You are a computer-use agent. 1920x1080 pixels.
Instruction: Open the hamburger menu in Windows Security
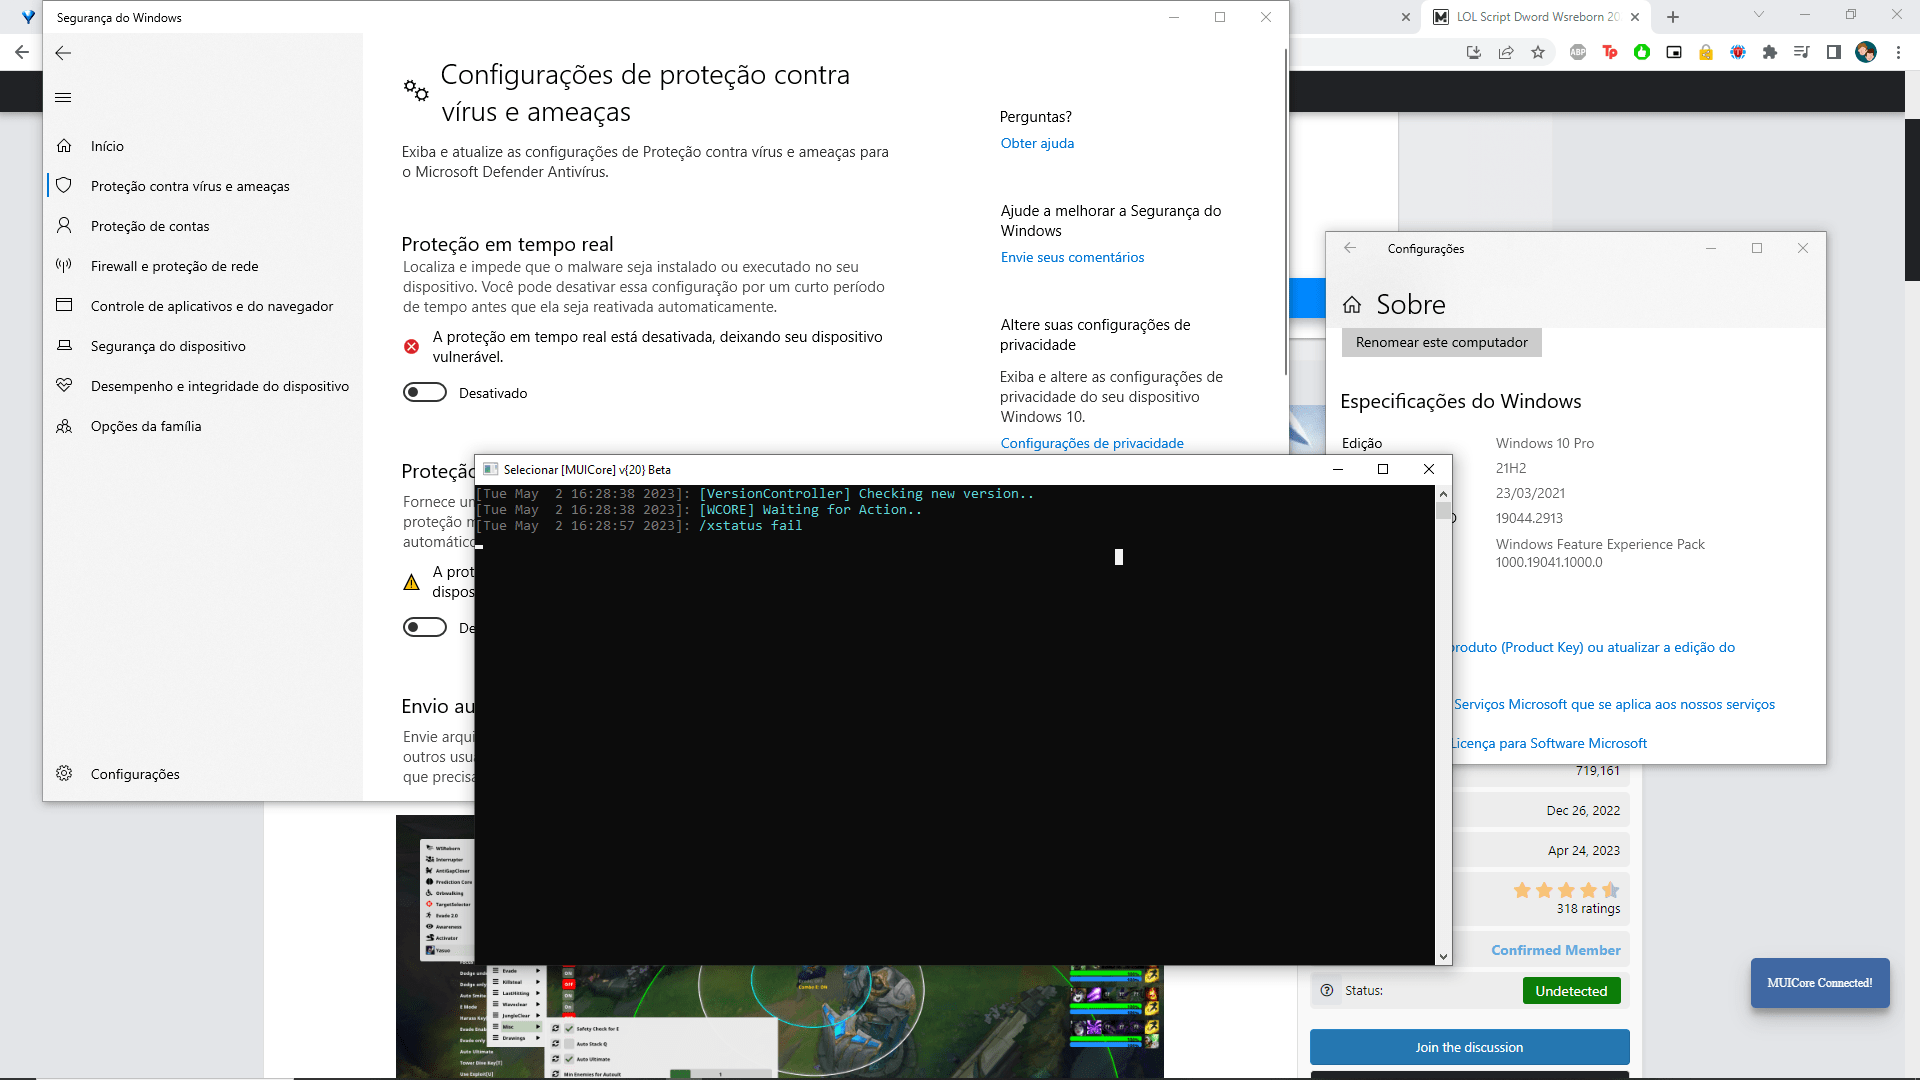[x=63, y=97]
